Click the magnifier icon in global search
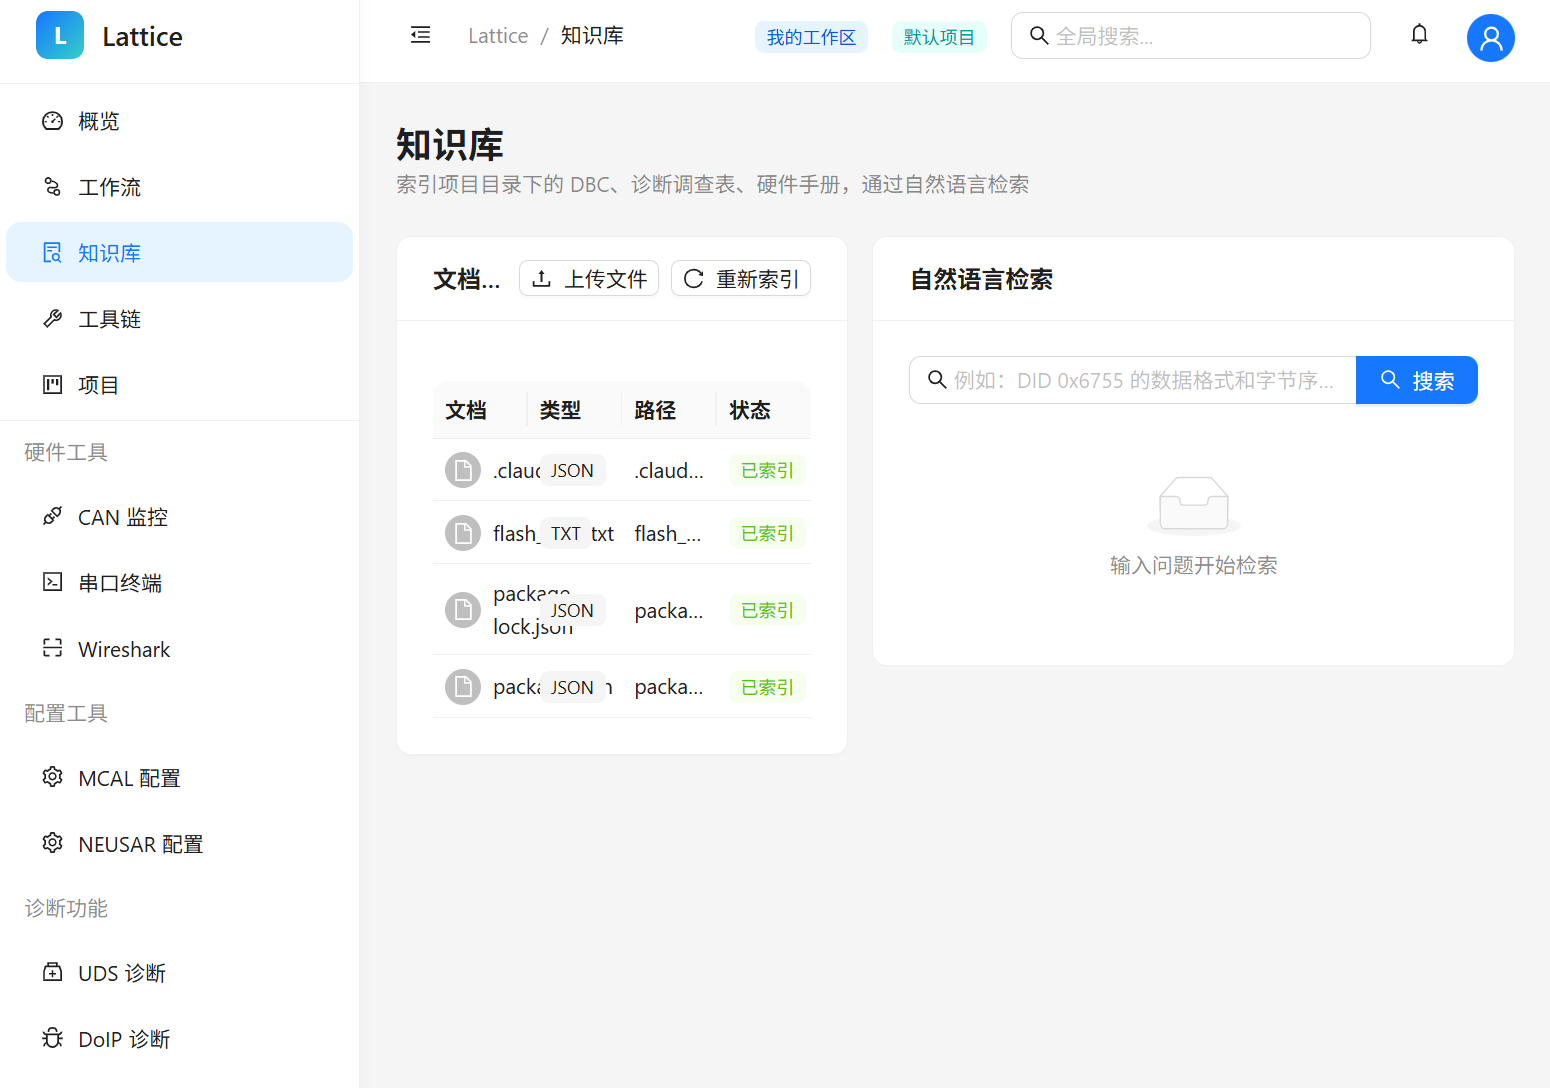This screenshot has height=1088, width=1550. [1039, 36]
